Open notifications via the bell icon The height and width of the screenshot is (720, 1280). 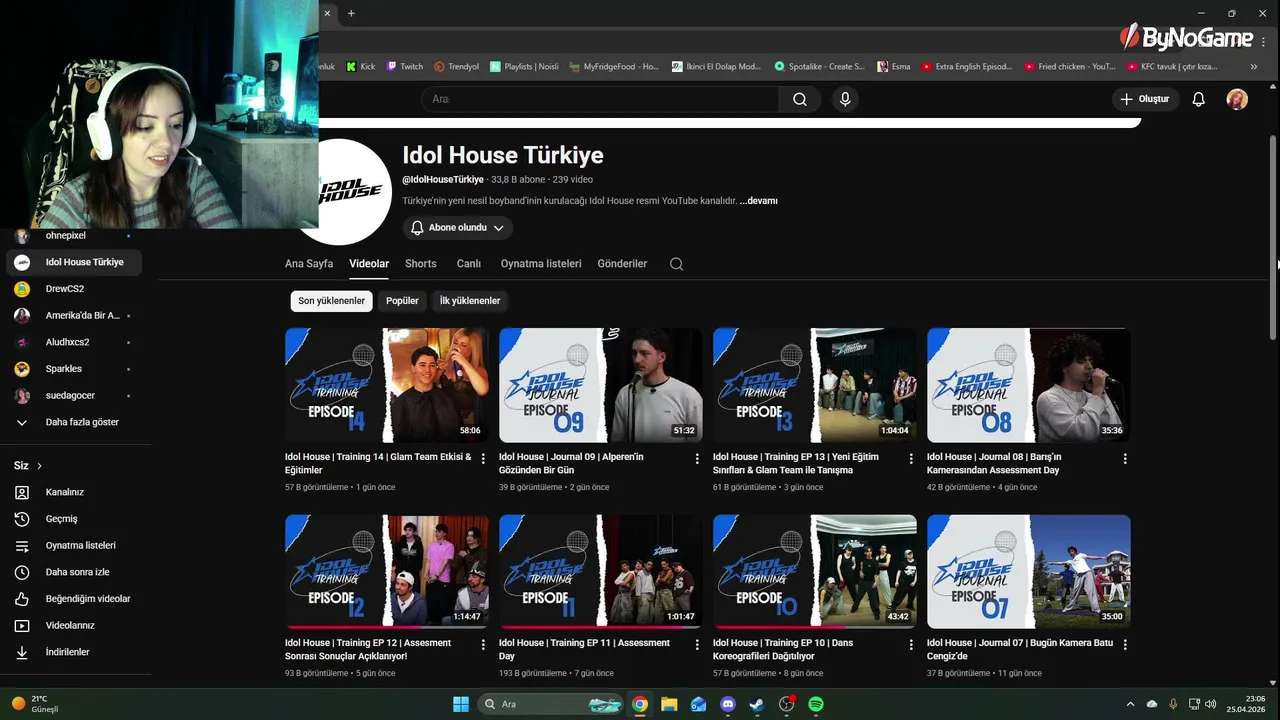(1198, 99)
